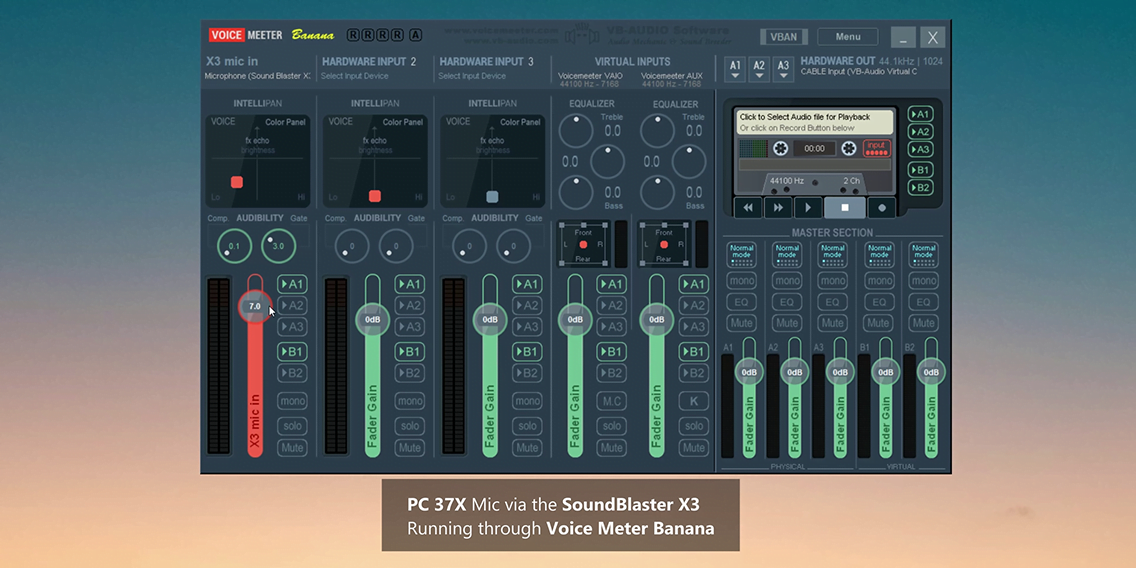
Task: Click Voicemeeter VAIO 0dB fader knob
Action: [x=575, y=320]
